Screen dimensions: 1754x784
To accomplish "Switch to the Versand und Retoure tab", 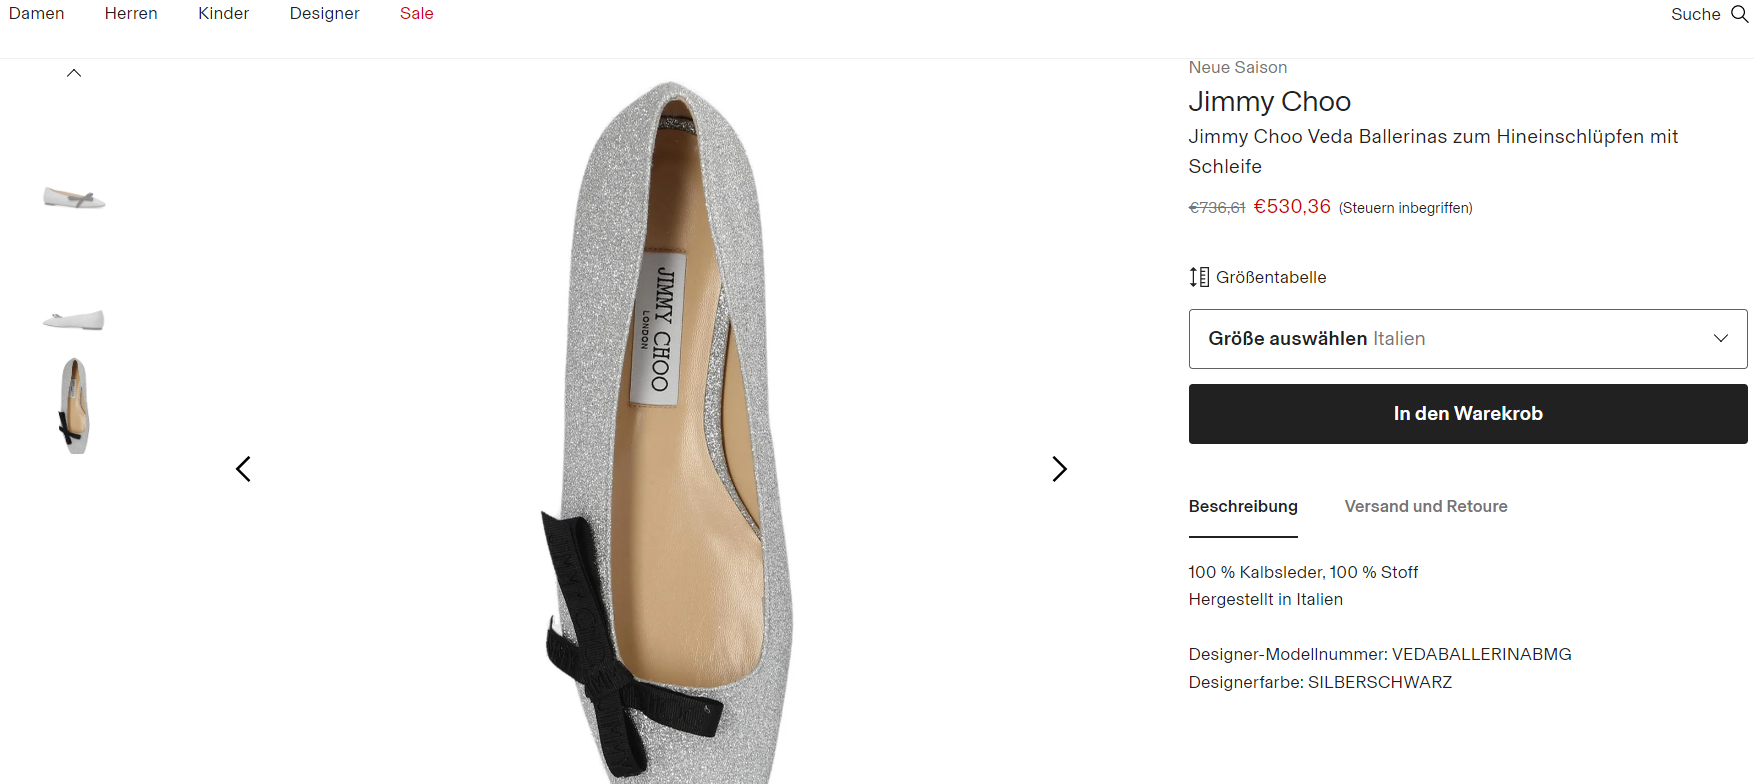I will [1426, 507].
